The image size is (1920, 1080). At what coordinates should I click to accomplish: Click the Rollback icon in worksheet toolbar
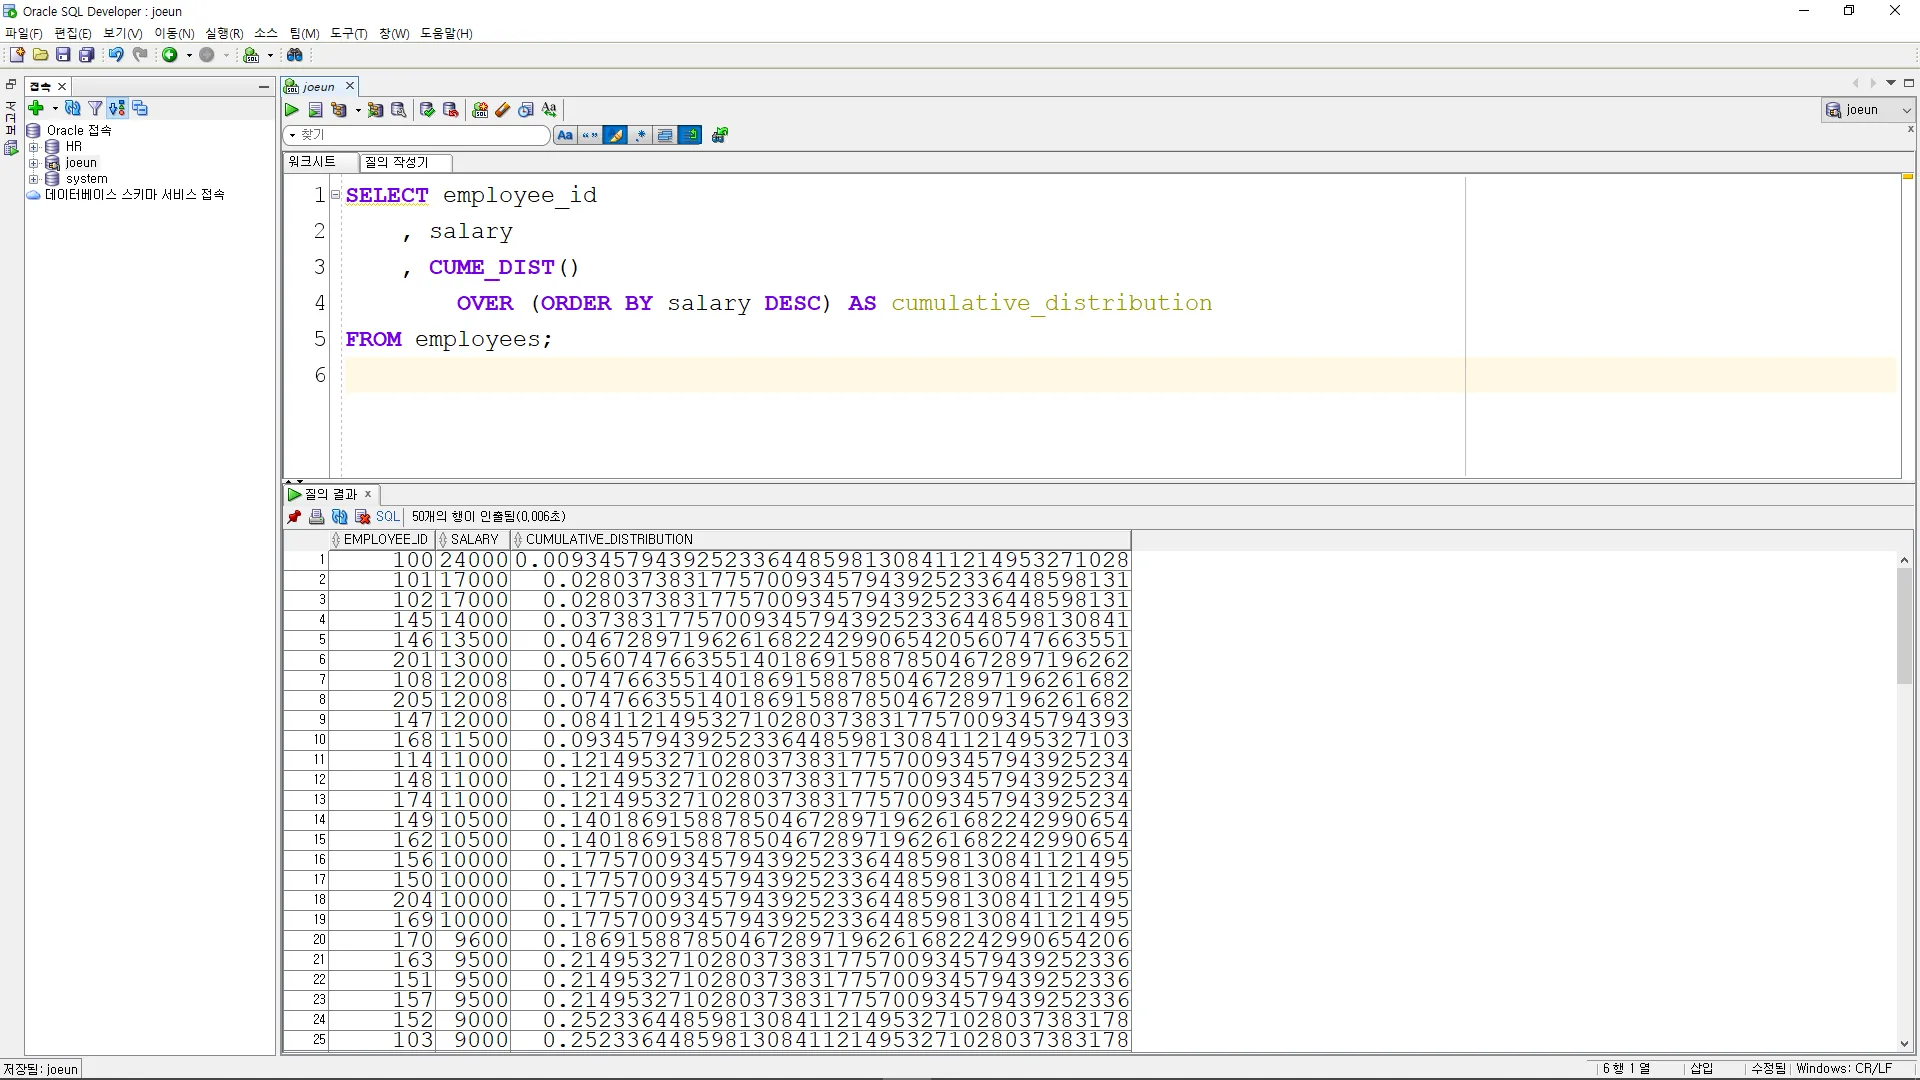tap(451, 110)
